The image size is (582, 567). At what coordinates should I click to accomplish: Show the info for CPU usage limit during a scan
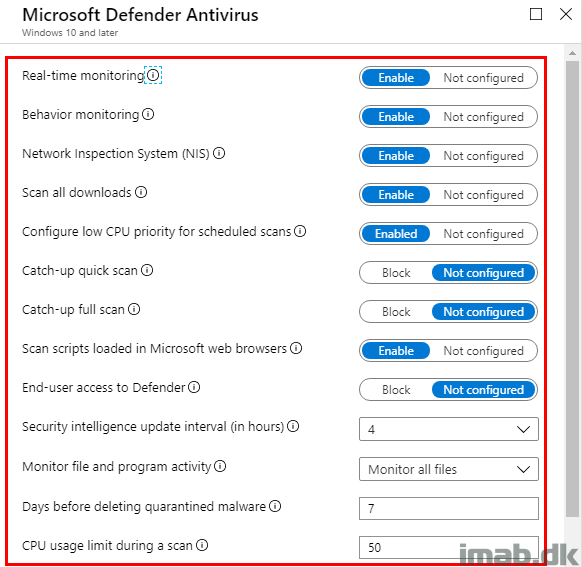[202, 545]
